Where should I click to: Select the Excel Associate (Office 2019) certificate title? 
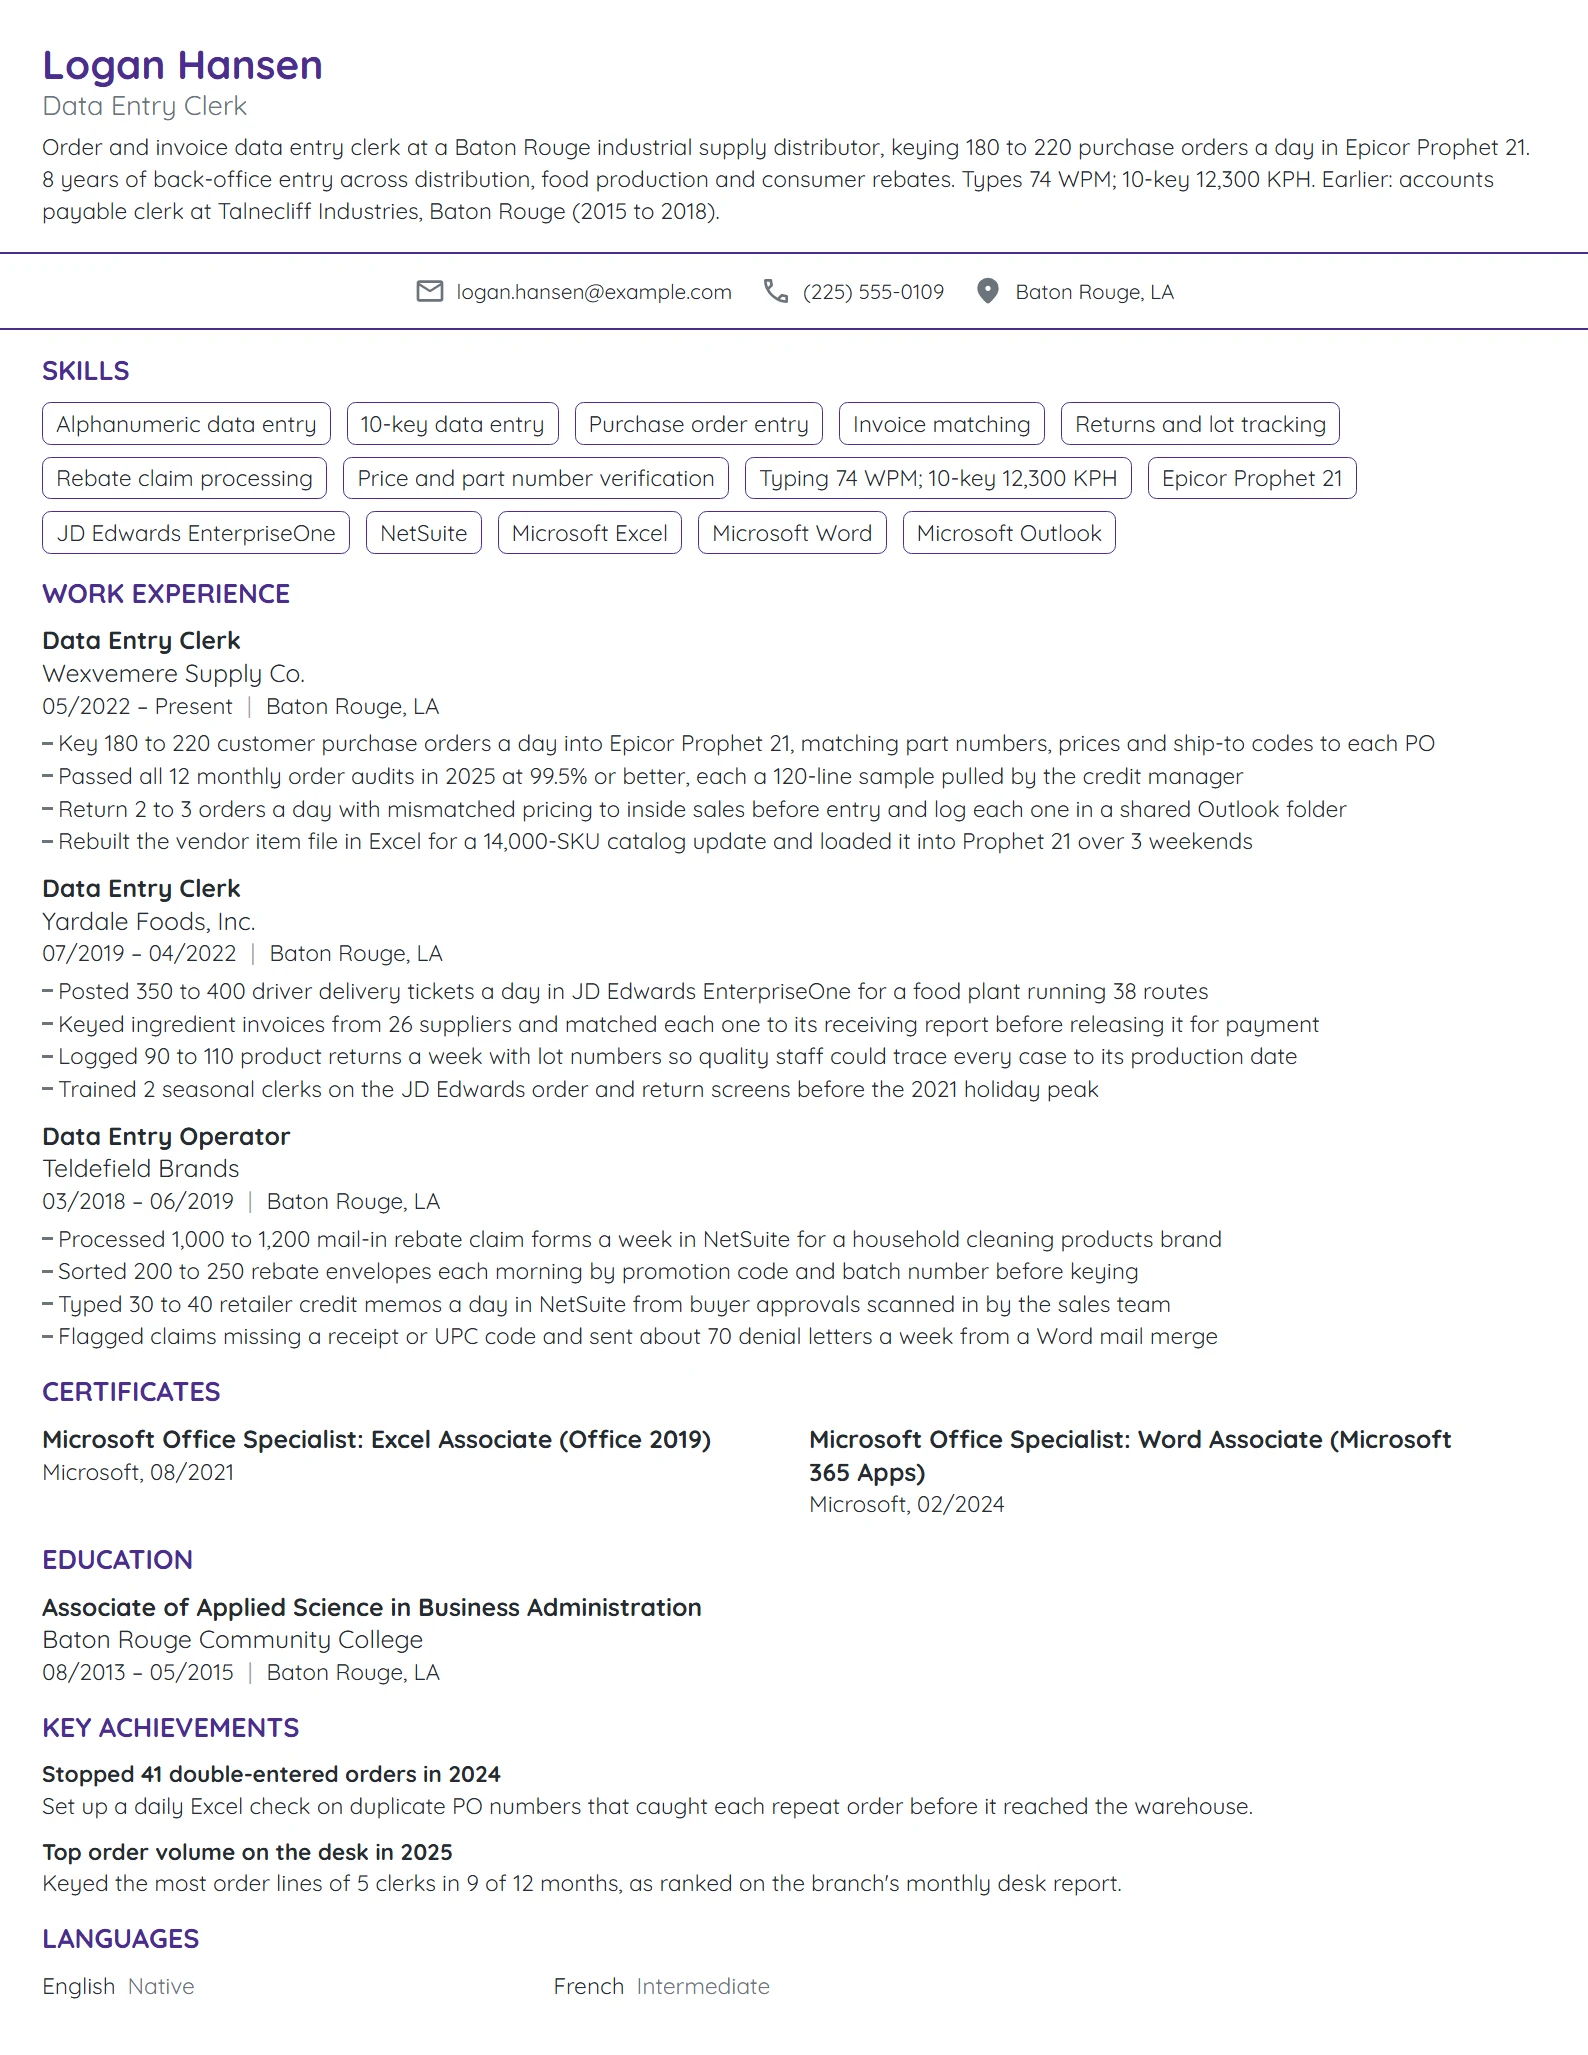(x=377, y=1440)
